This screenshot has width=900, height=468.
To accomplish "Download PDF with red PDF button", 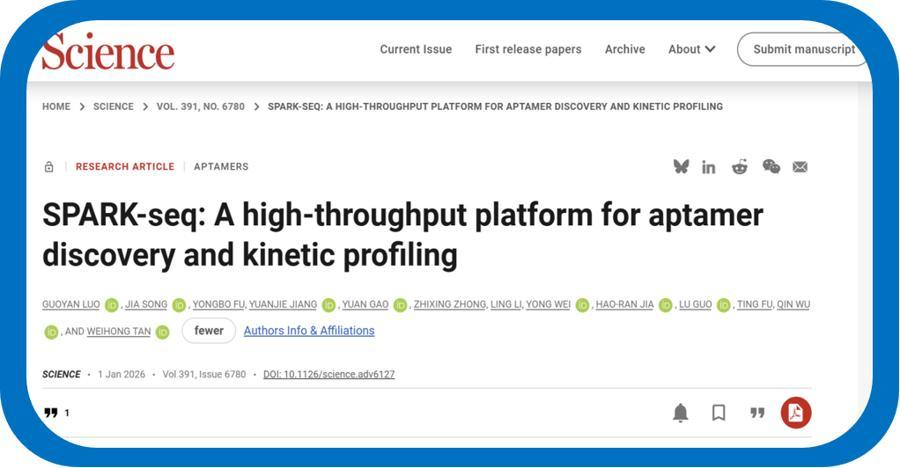I will pyautogui.click(x=796, y=413).
